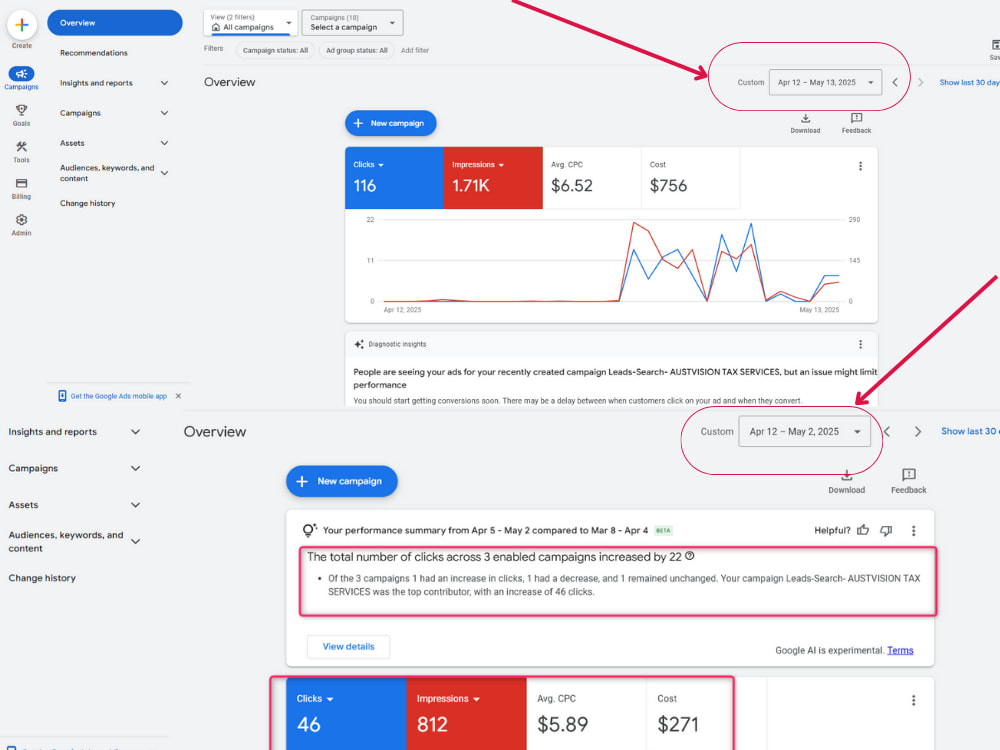Go to previous date range in lower overview

(x=887, y=432)
